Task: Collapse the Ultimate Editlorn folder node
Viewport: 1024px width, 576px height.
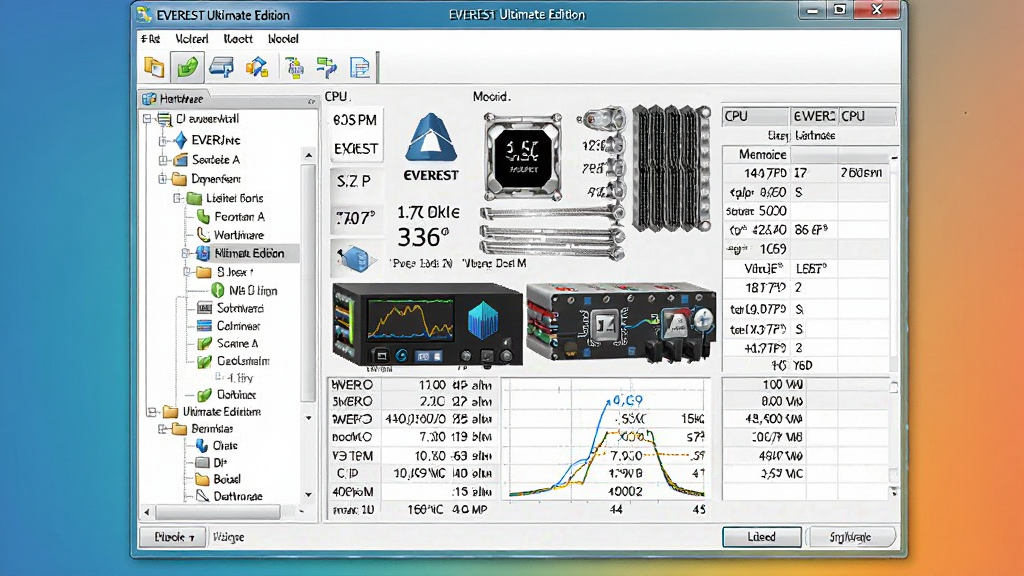Action: tap(152, 411)
